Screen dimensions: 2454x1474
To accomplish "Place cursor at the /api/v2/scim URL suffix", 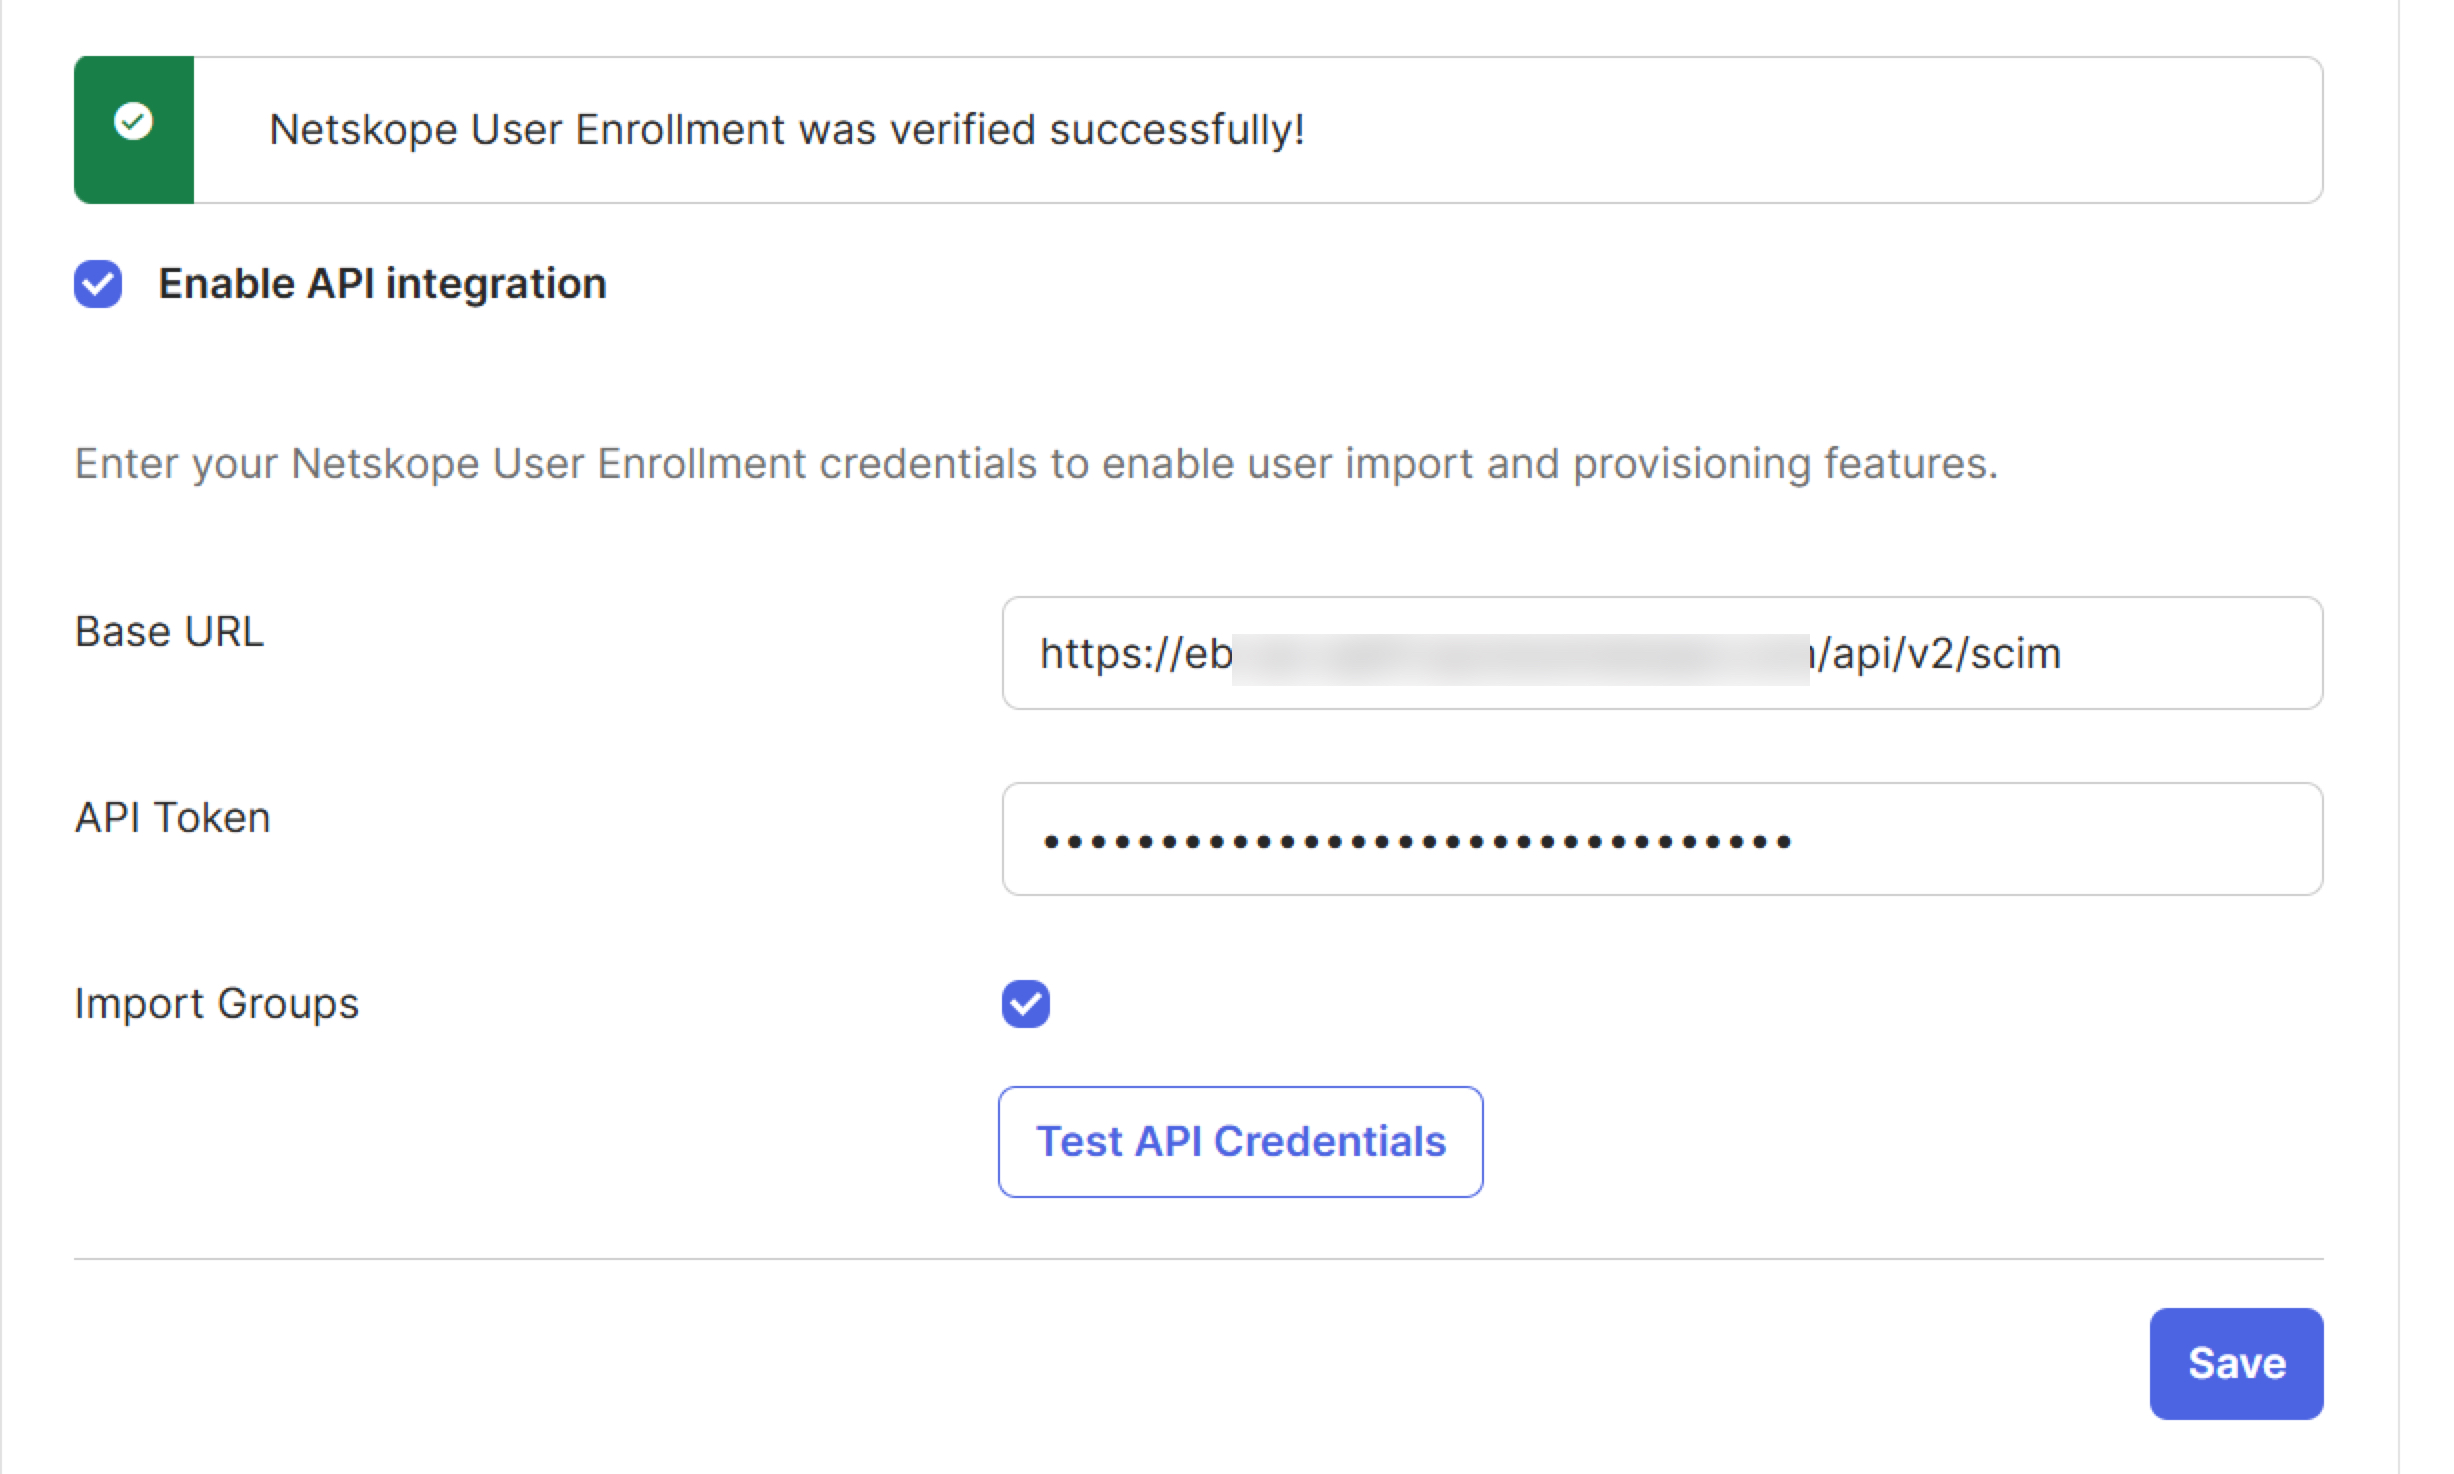I will [x=1938, y=654].
